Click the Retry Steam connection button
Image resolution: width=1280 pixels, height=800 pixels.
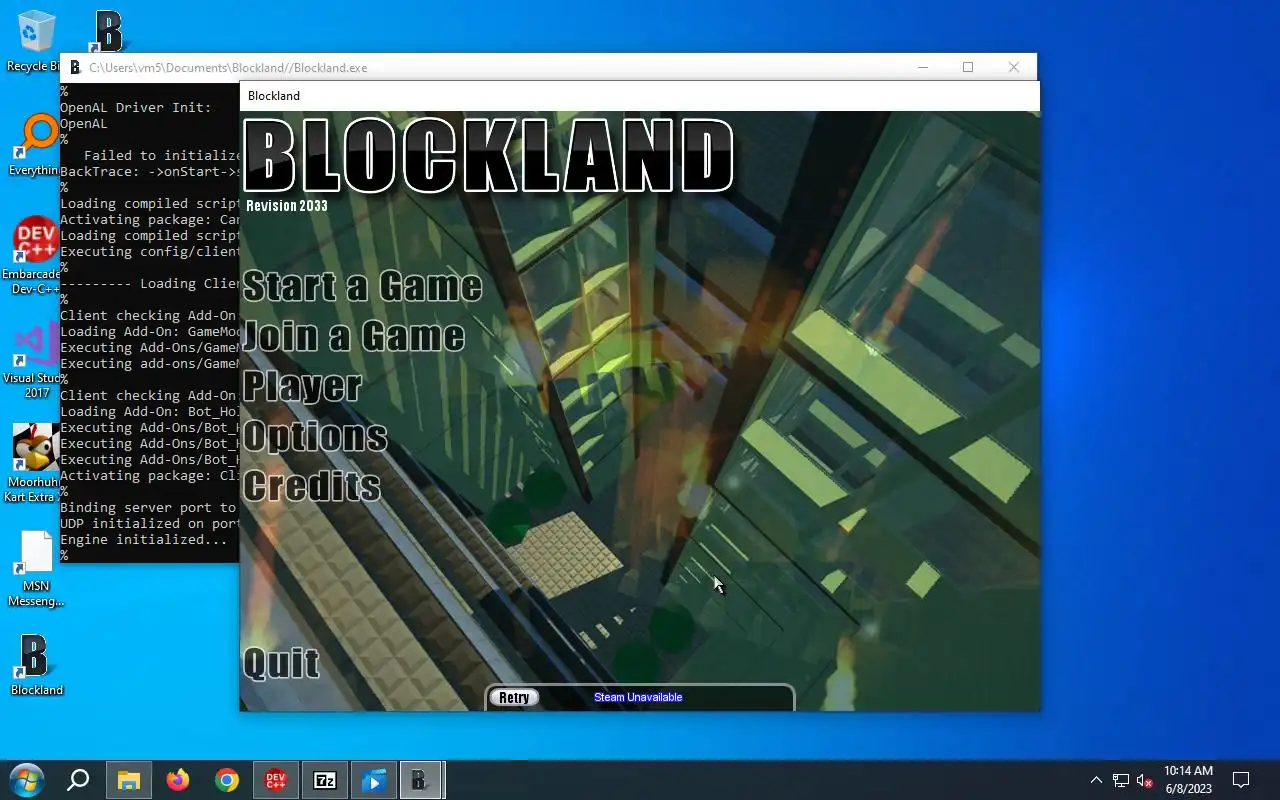pyautogui.click(x=514, y=698)
